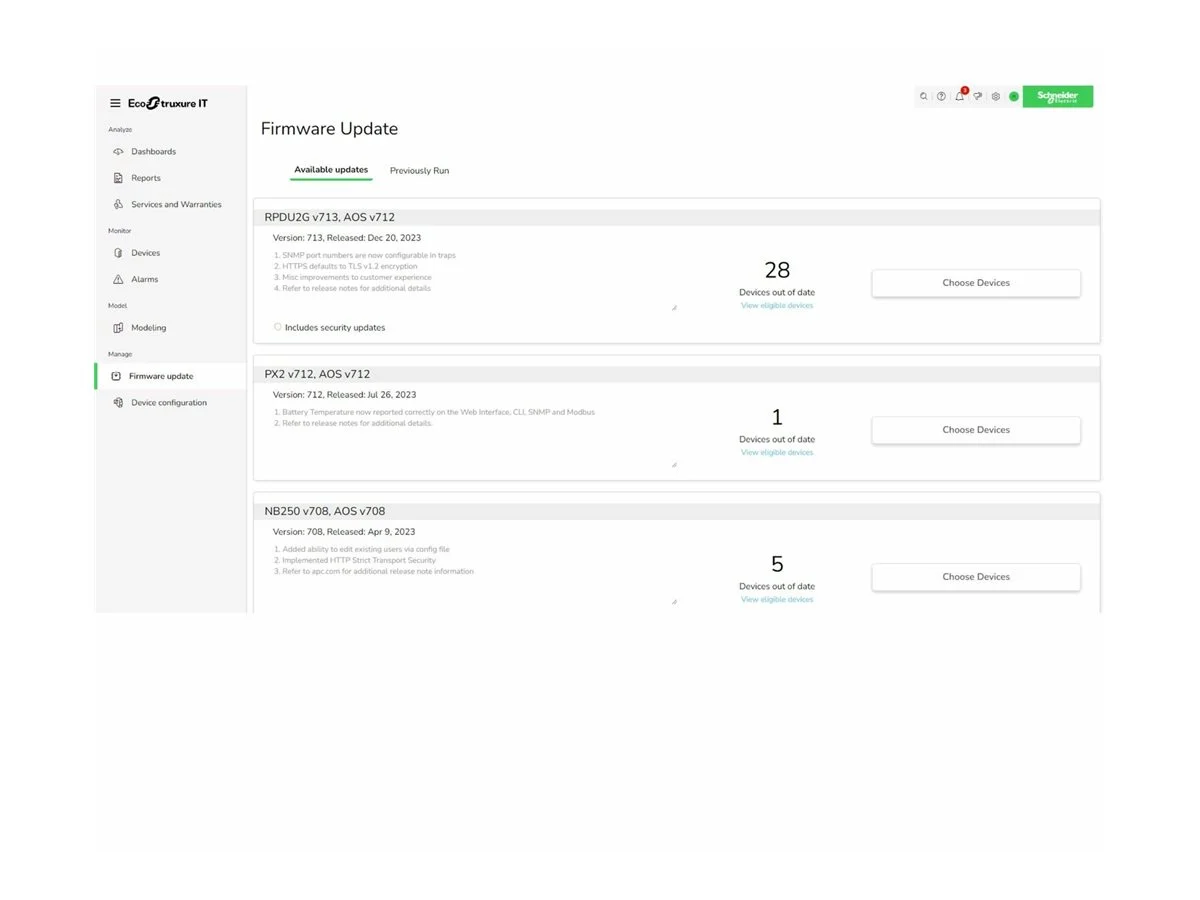
Task: Open the notifications bell
Action: [x=959, y=97]
